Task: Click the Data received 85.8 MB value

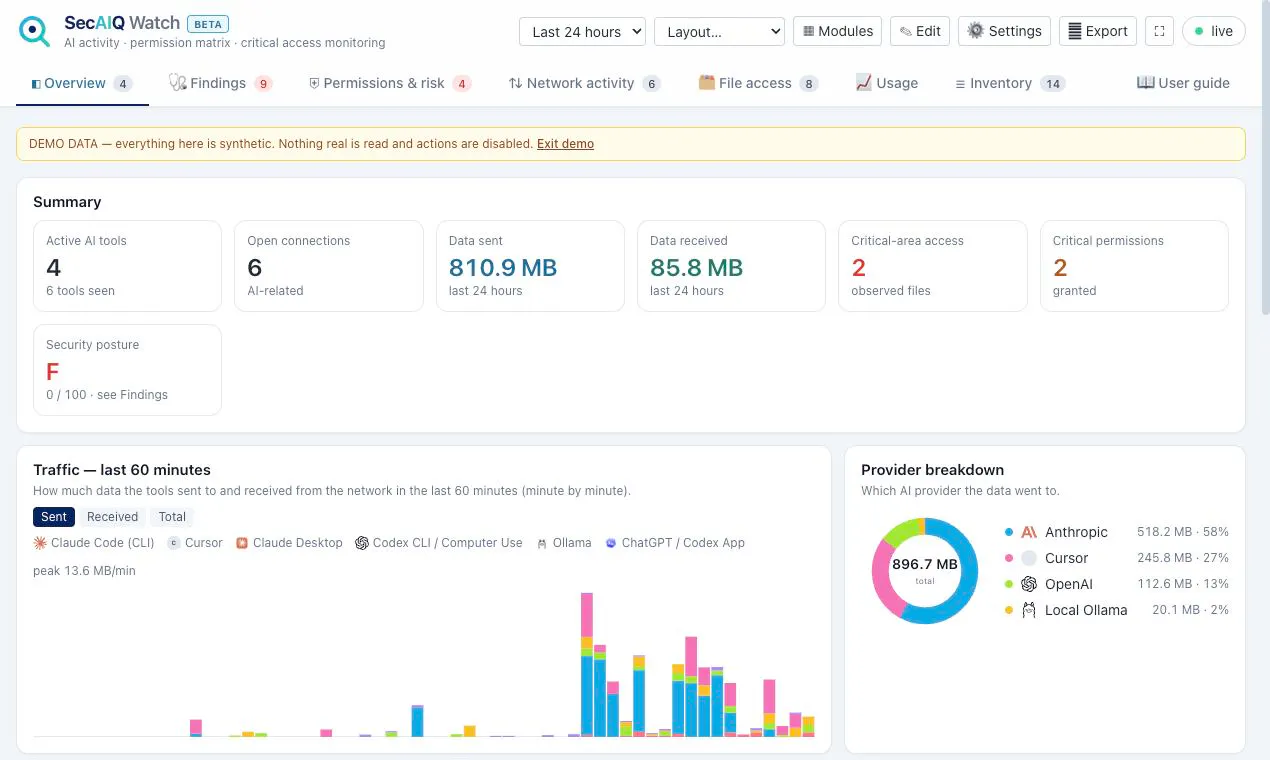Action: pyautogui.click(x=696, y=268)
